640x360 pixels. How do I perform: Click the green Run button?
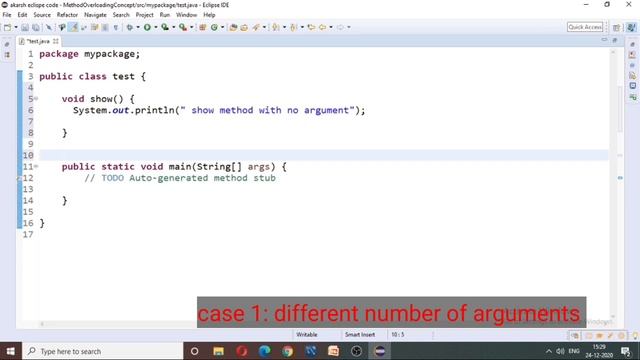[x=147, y=27]
